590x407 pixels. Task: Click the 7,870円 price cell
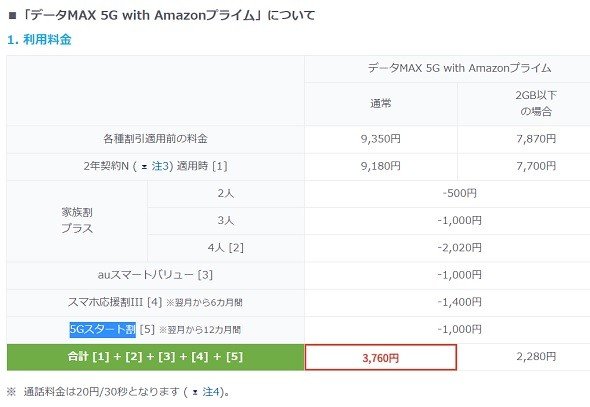[536, 139]
